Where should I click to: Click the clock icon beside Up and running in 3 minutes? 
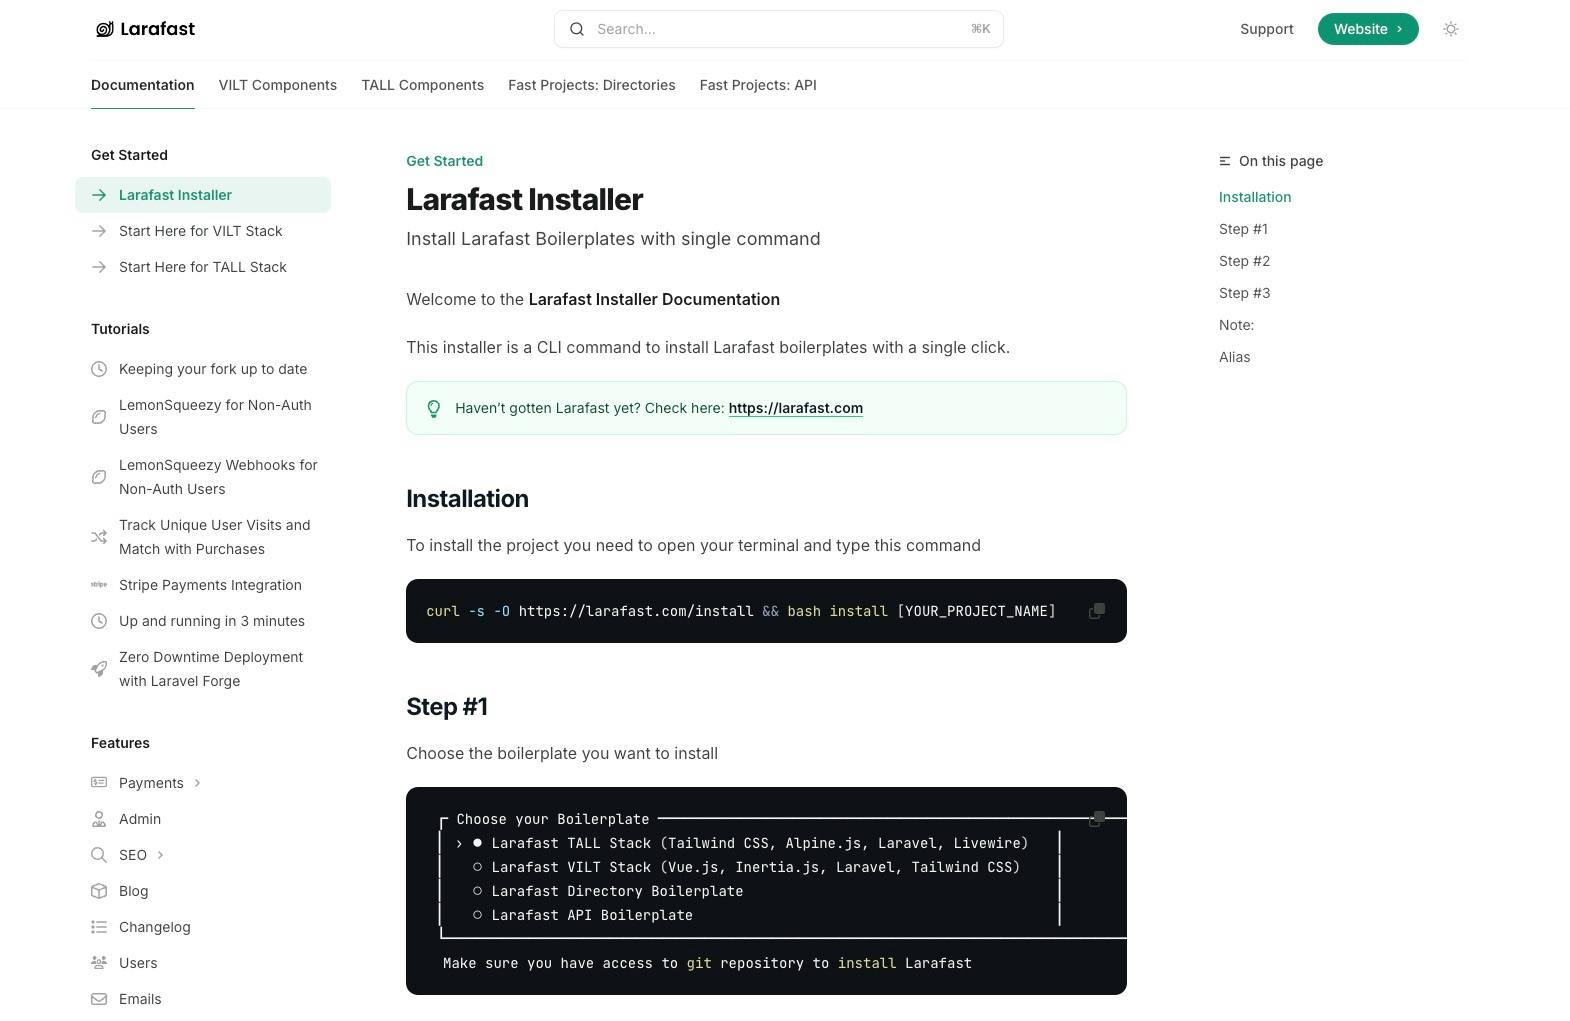99,621
